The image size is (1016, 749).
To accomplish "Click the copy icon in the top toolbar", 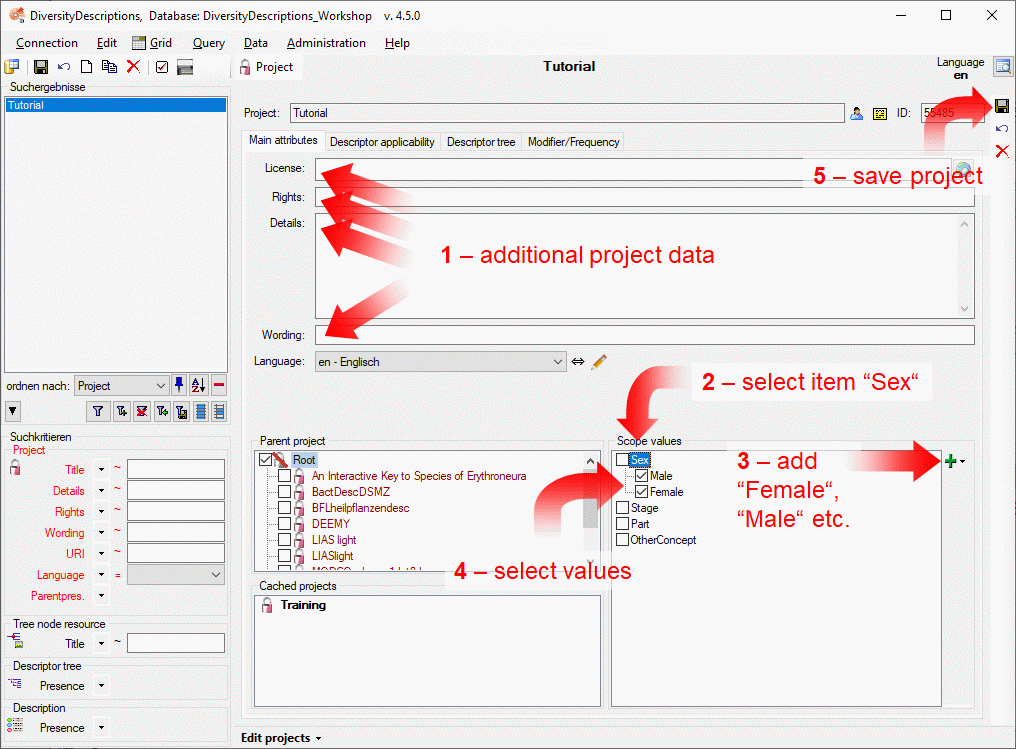I will coord(109,67).
